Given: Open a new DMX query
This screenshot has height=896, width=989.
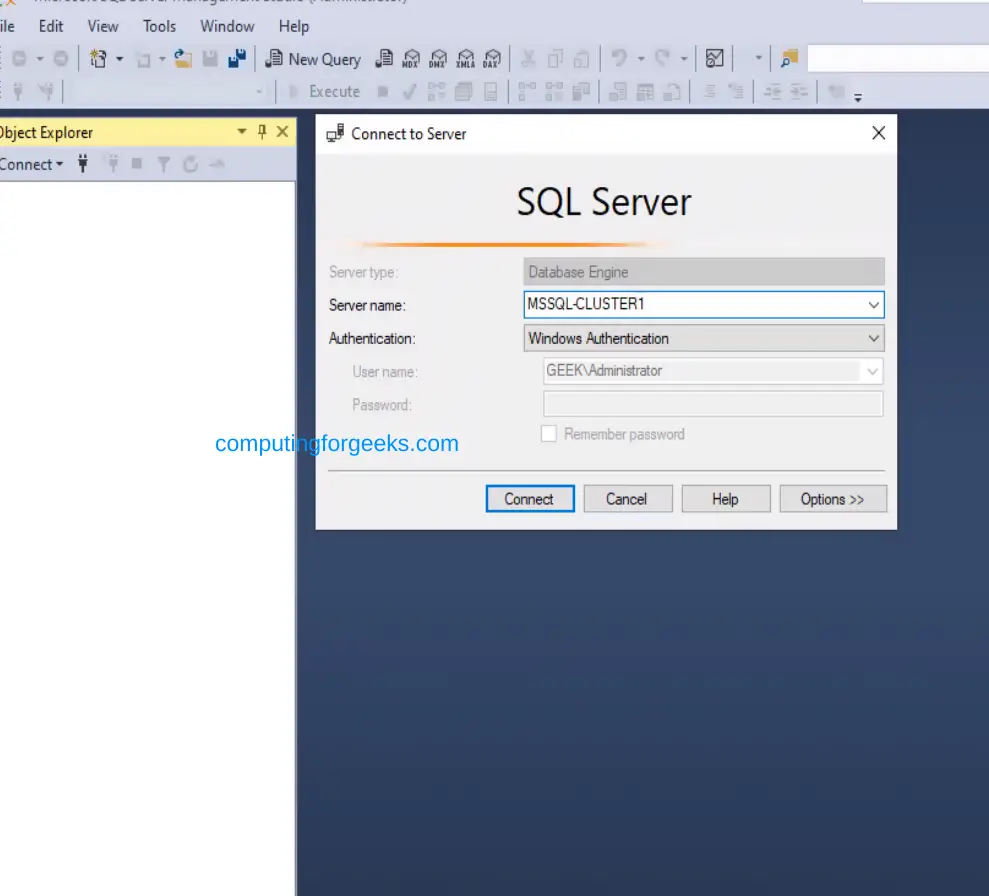Looking at the screenshot, I should 438,59.
